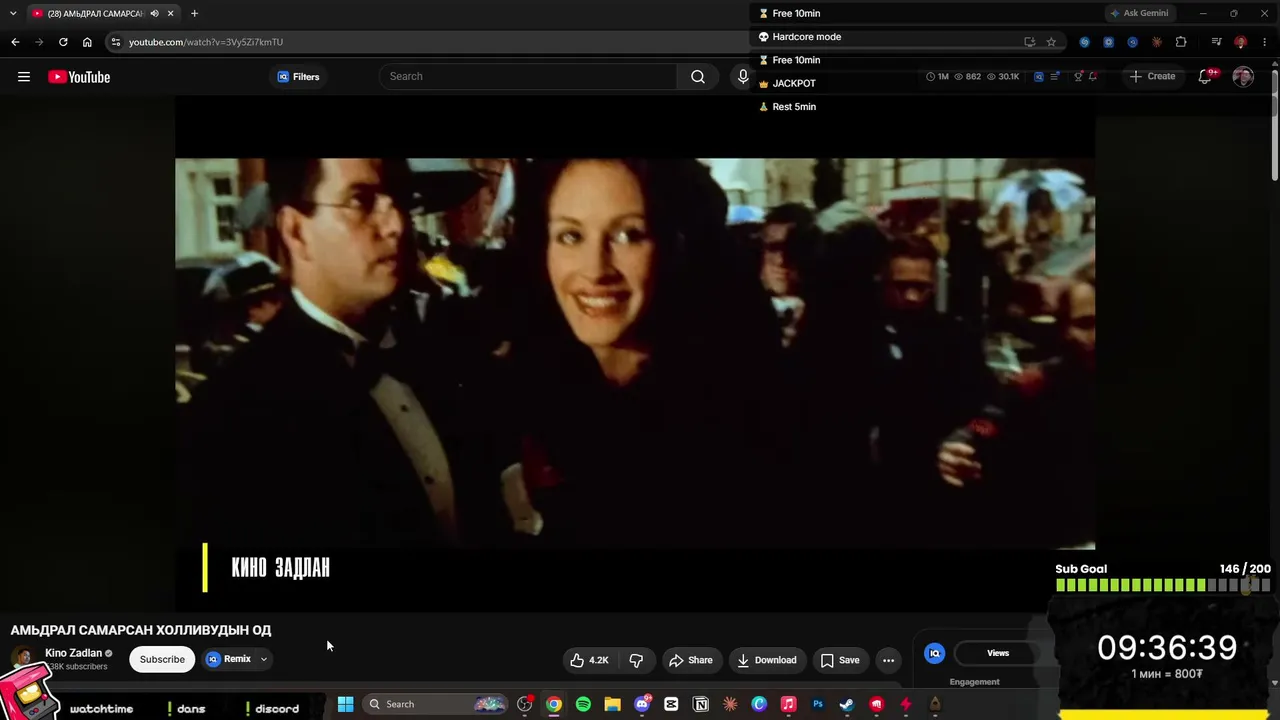Open the vidIQ alerts bell icon
The image size is (1280, 720).
point(1093,77)
